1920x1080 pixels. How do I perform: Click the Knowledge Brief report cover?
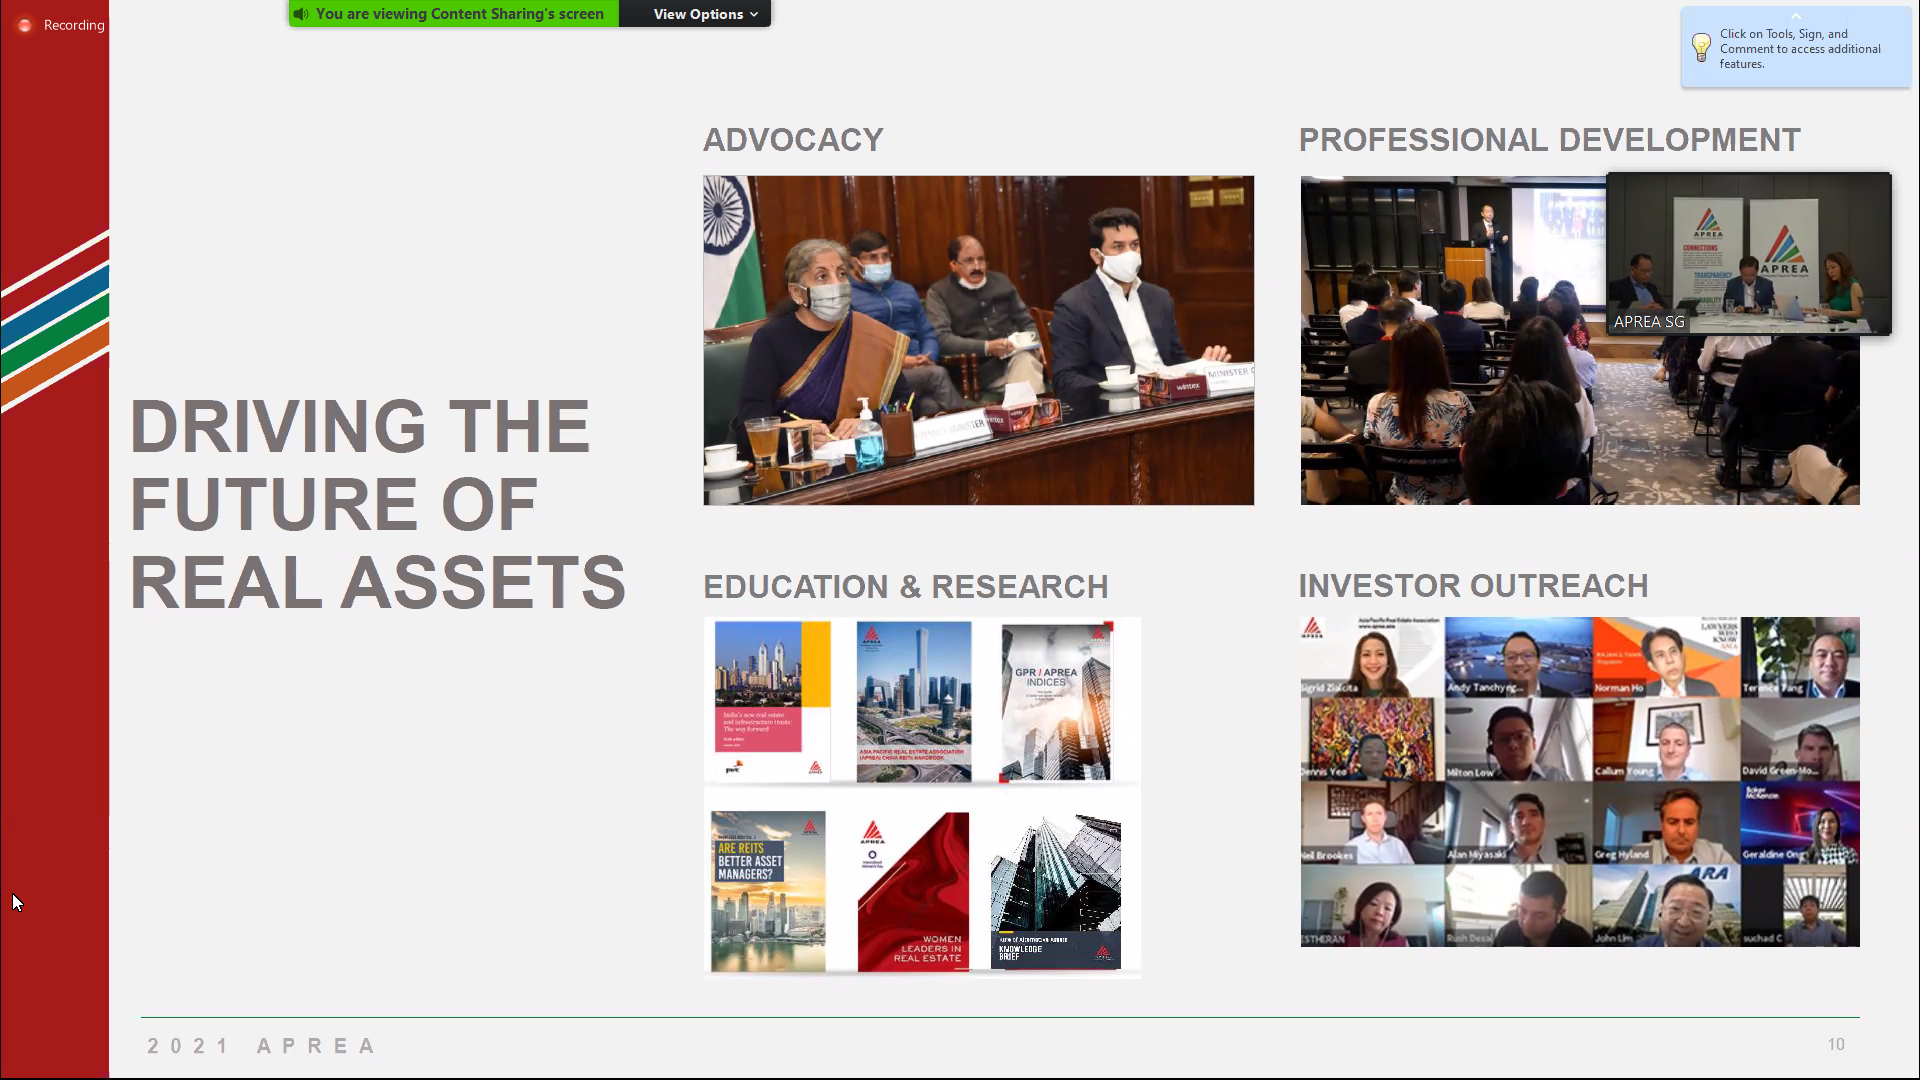click(x=1056, y=890)
